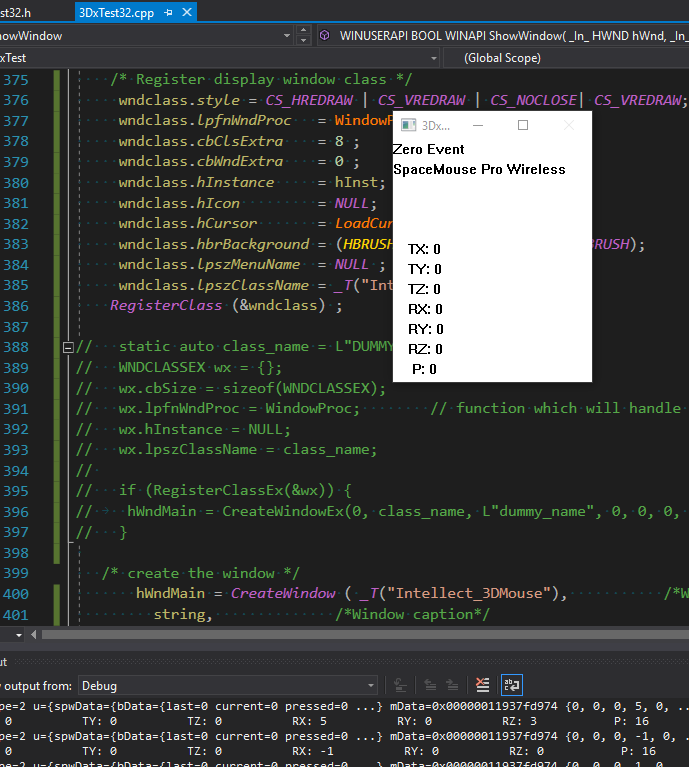
Task: Click CS_HREDRAW on line 376
Action: point(309,100)
